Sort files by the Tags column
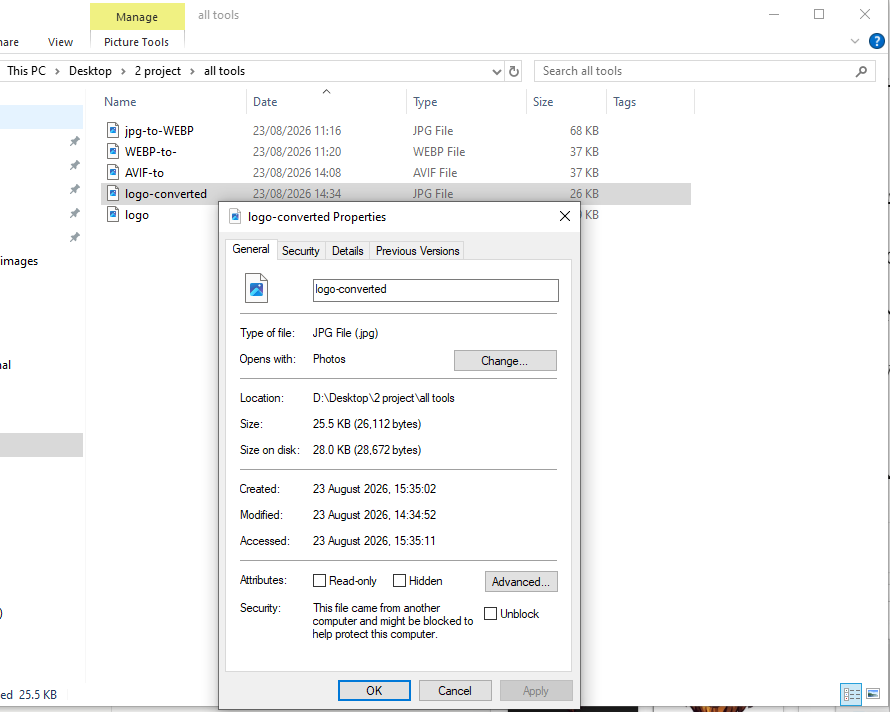Image resolution: width=890 pixels, height=712 pixels. pos(650,102)
